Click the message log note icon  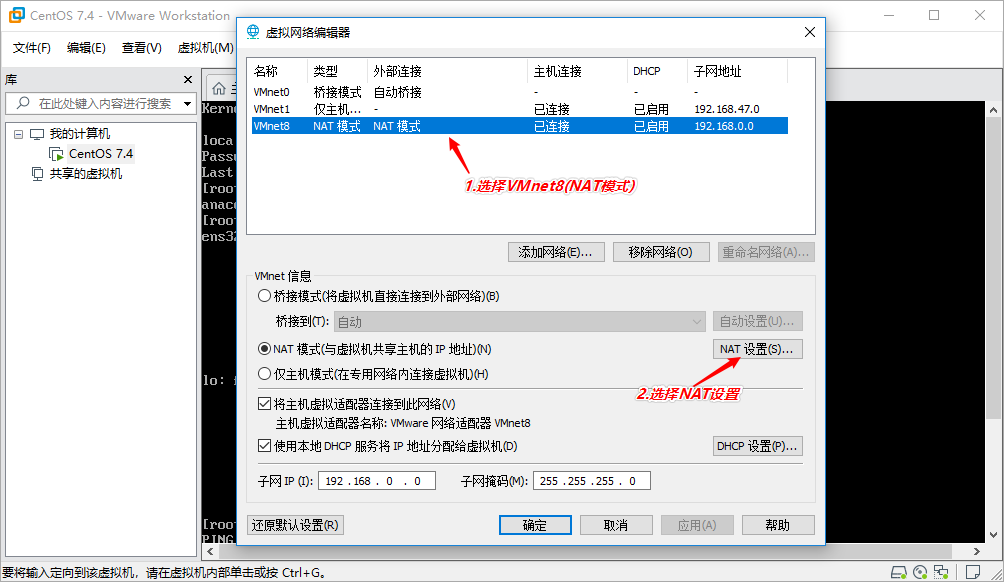[x=973, y=572]
